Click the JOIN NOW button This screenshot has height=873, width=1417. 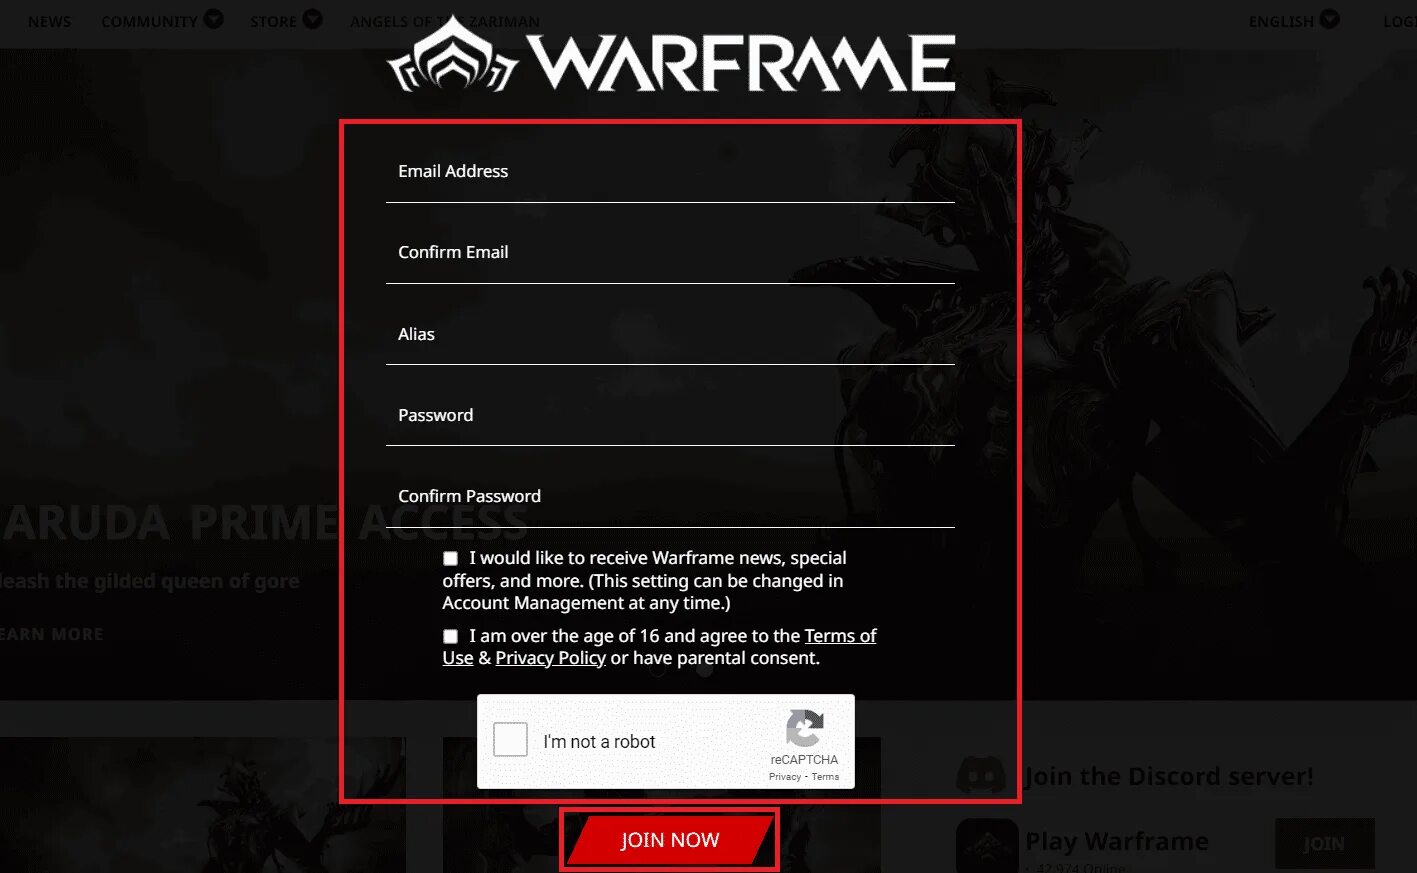click(x=669, y=840)
